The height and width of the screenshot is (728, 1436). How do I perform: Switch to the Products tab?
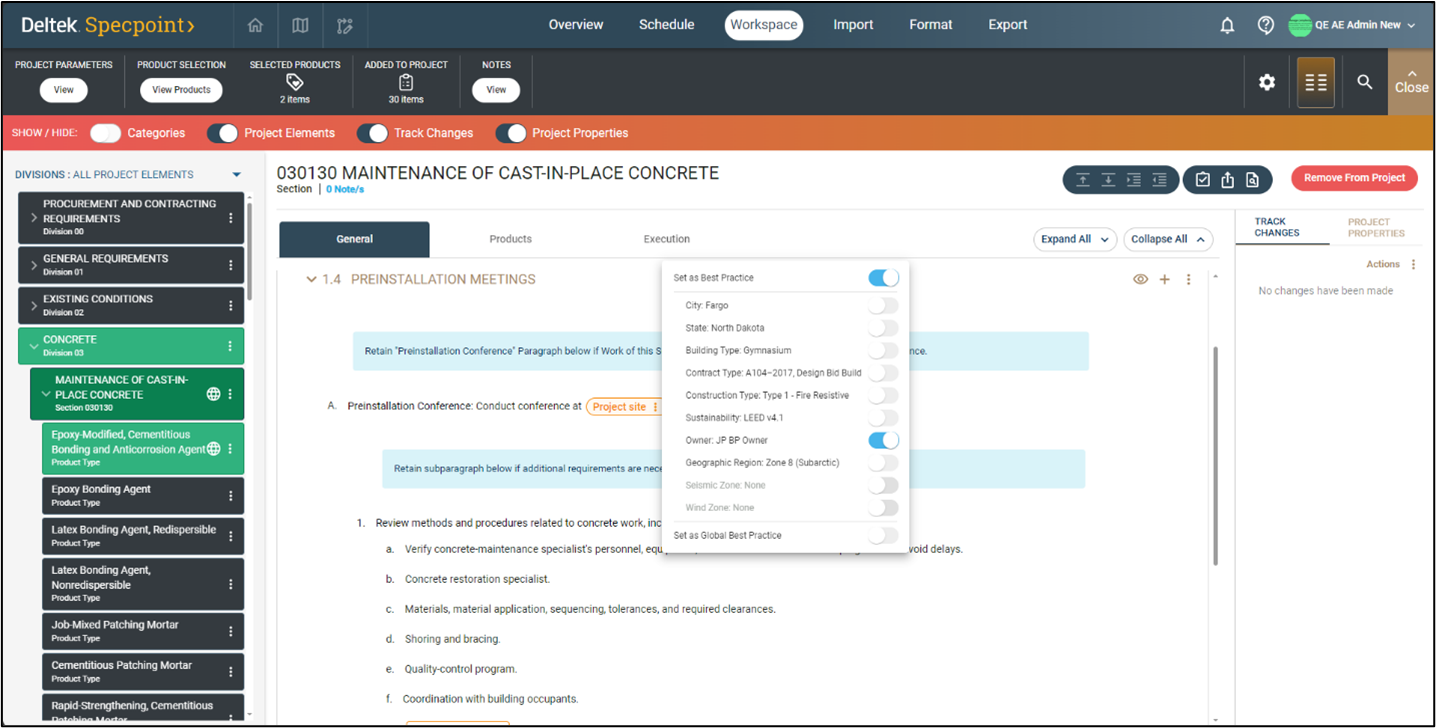click(x=510, y=239)
